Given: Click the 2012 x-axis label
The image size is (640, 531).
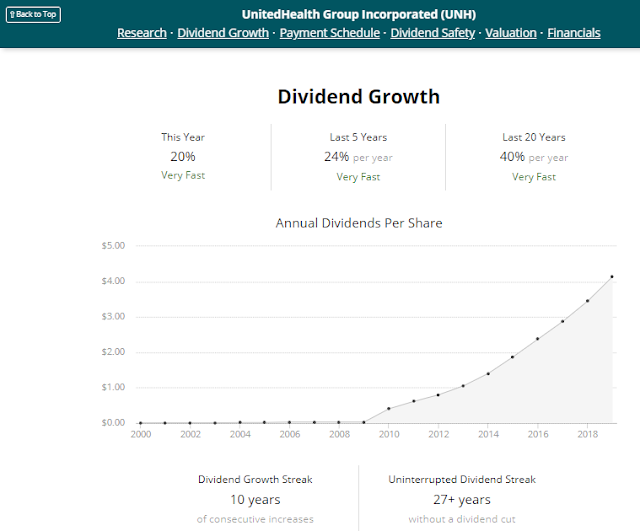Looking at the screenshot, I should pyautogui.click(x=439, y=434).
